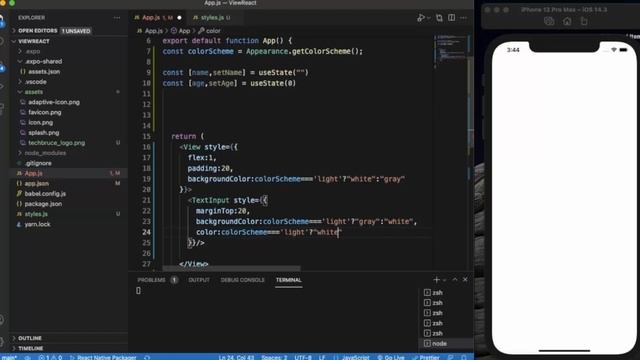Click the 1 UNSAVED badge in Open Editors

click(x=76, y=31)
